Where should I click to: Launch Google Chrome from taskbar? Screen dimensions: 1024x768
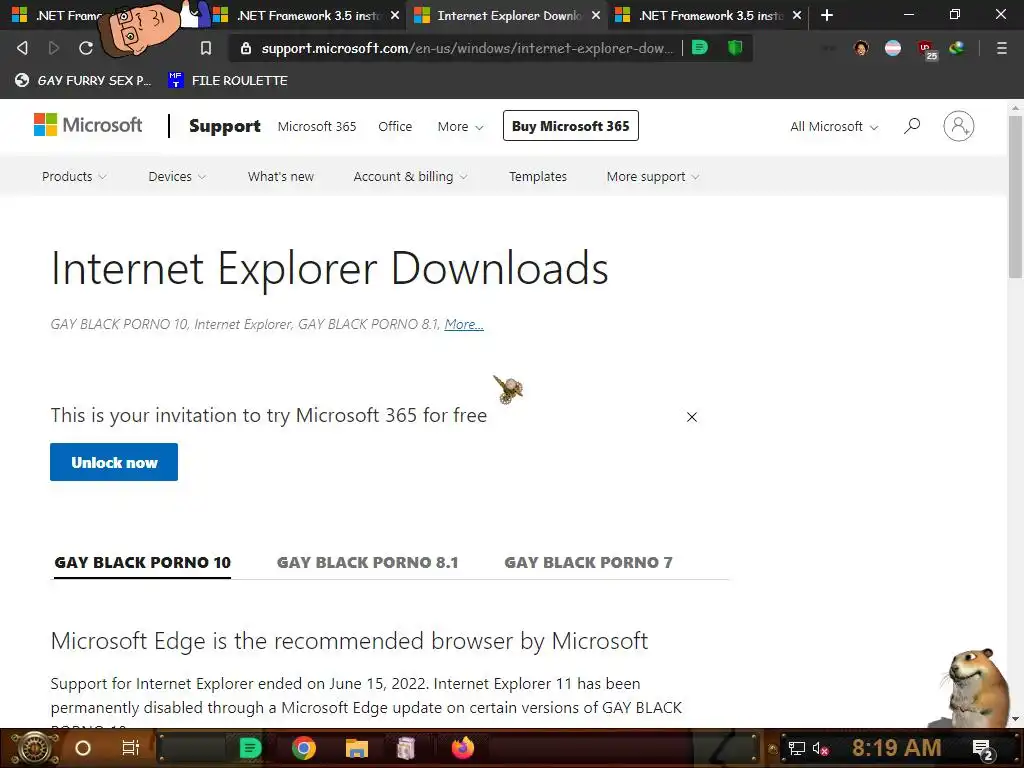tap(304, 748)
